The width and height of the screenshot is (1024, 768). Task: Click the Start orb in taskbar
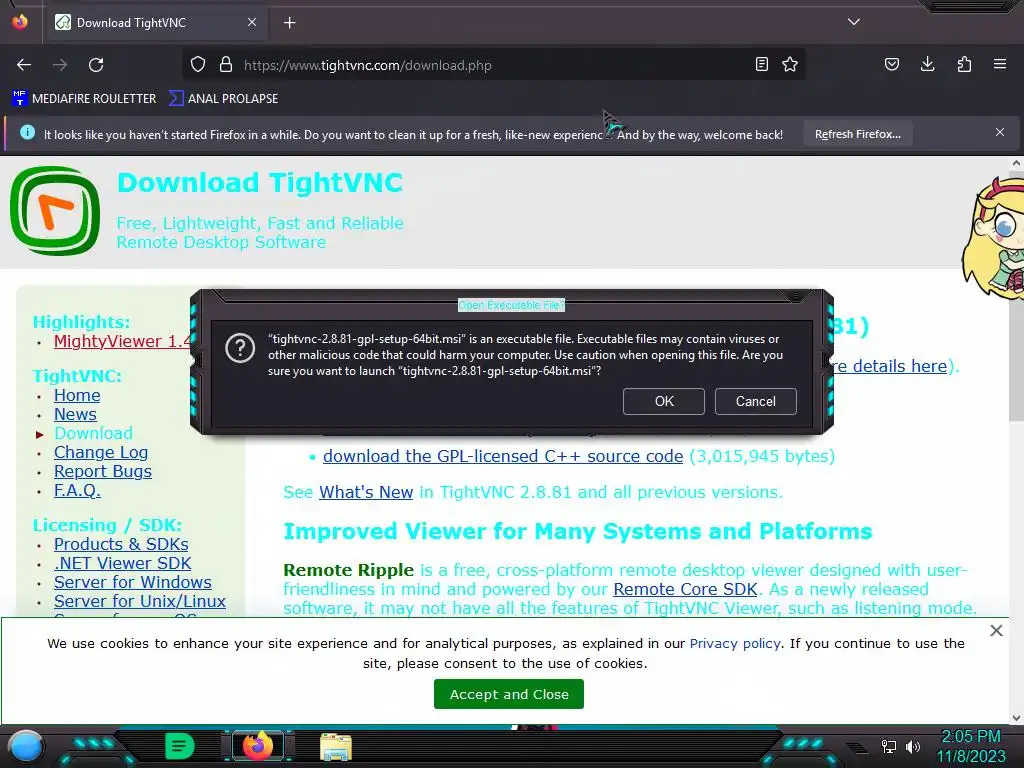(25, 747)
